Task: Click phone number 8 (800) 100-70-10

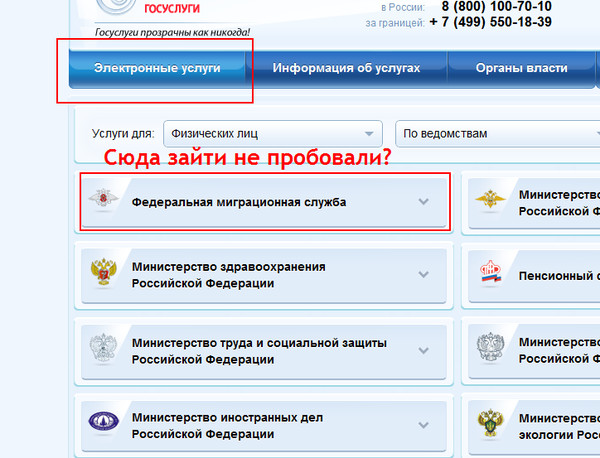Action: click(x=496, y=7)
